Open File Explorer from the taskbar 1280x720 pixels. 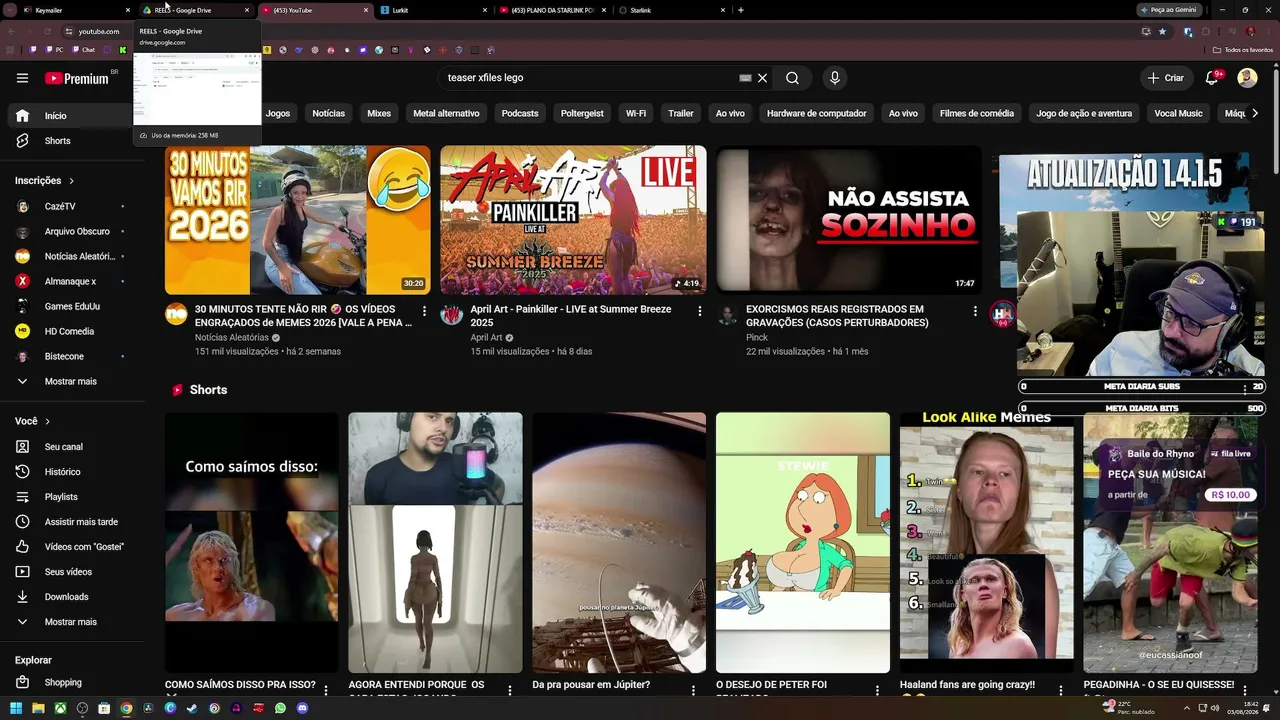pyautogui.click(x=38, y=708)
